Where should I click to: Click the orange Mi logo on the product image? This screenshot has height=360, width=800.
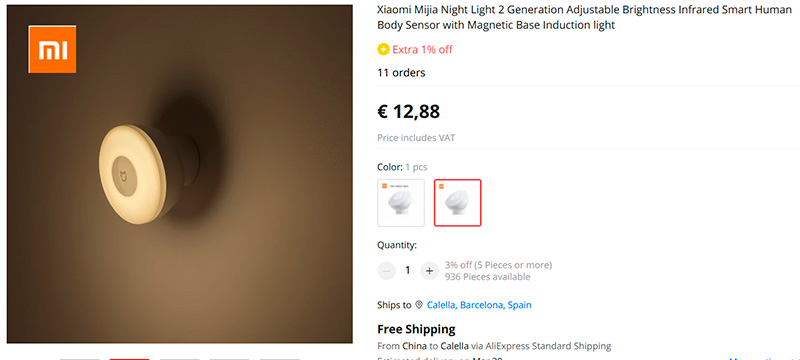pyautogui.click(x=52, y=49)
